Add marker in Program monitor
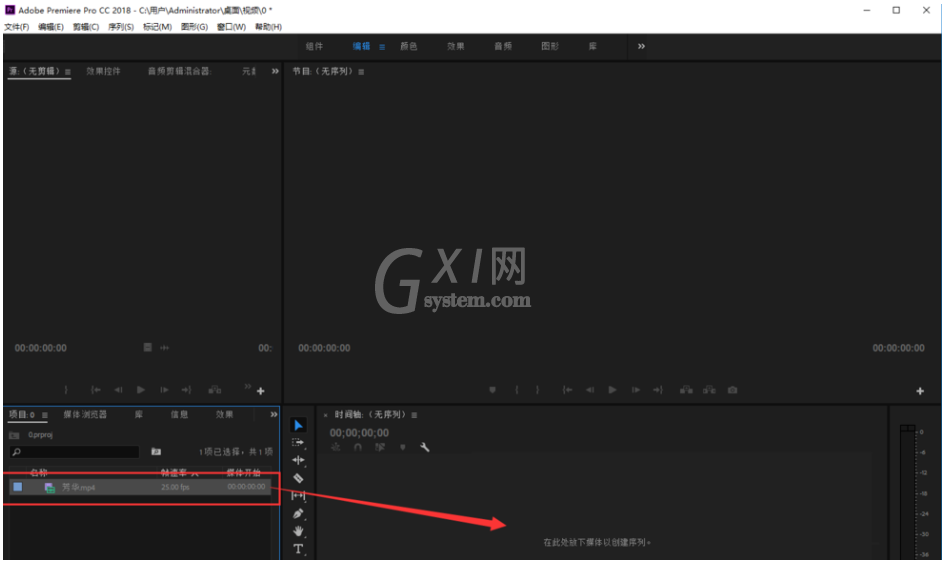This screenshot has height=563, width=943. 493,390
